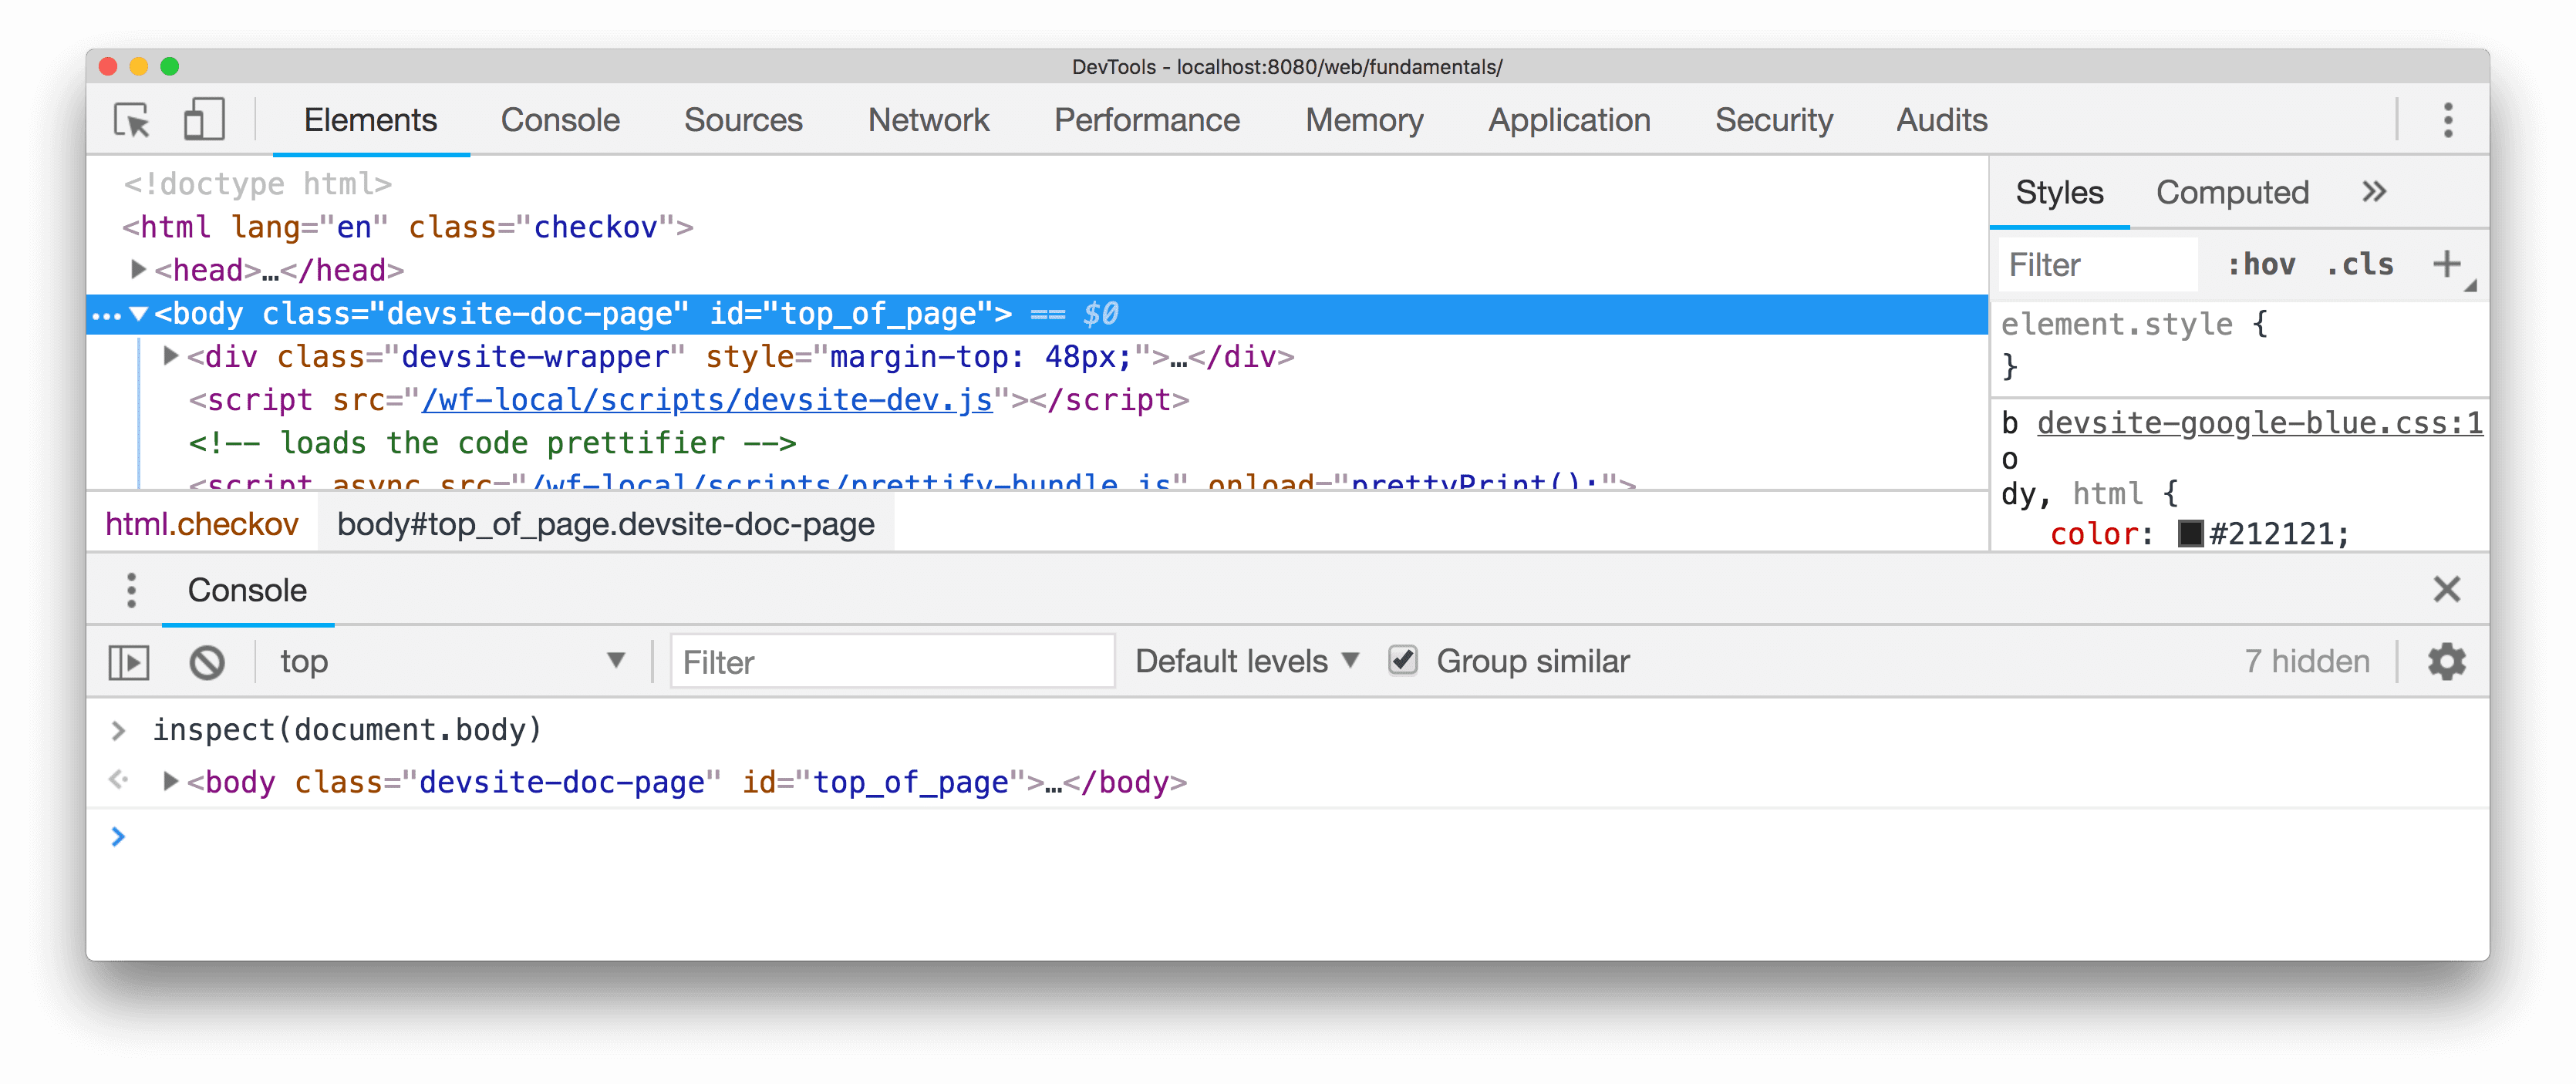
Task: Click the execute script play icon
Action: pyautogui.click(x=131, y=660)
